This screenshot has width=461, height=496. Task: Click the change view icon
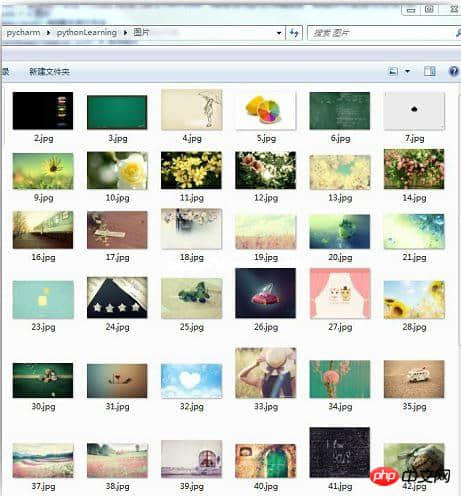[x=393, y=71]
